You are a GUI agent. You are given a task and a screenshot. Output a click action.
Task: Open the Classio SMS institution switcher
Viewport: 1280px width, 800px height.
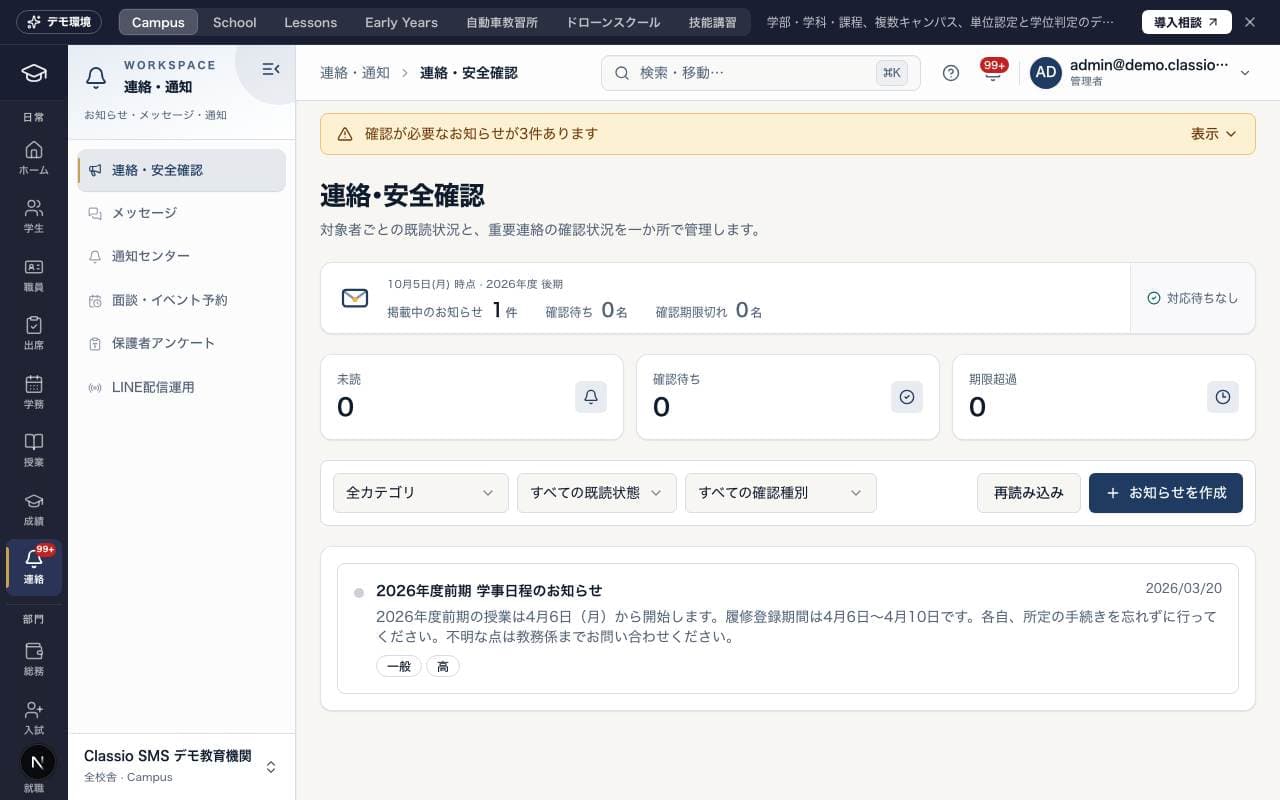click(x=181, y=765)
